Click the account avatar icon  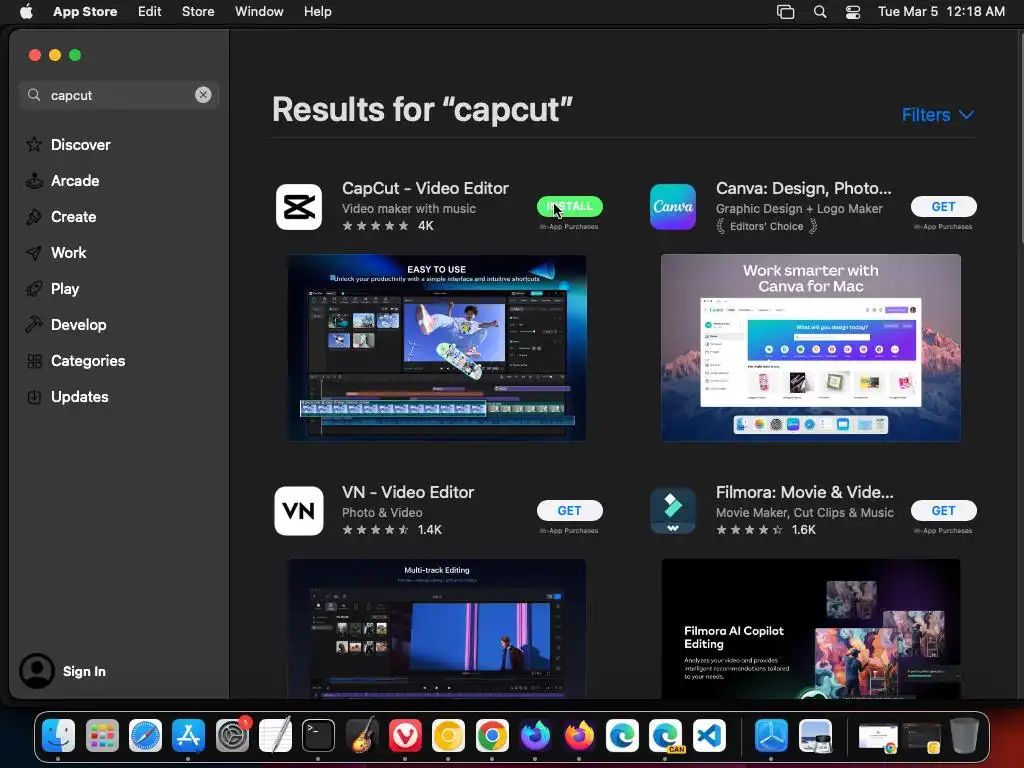pos(37,671)
